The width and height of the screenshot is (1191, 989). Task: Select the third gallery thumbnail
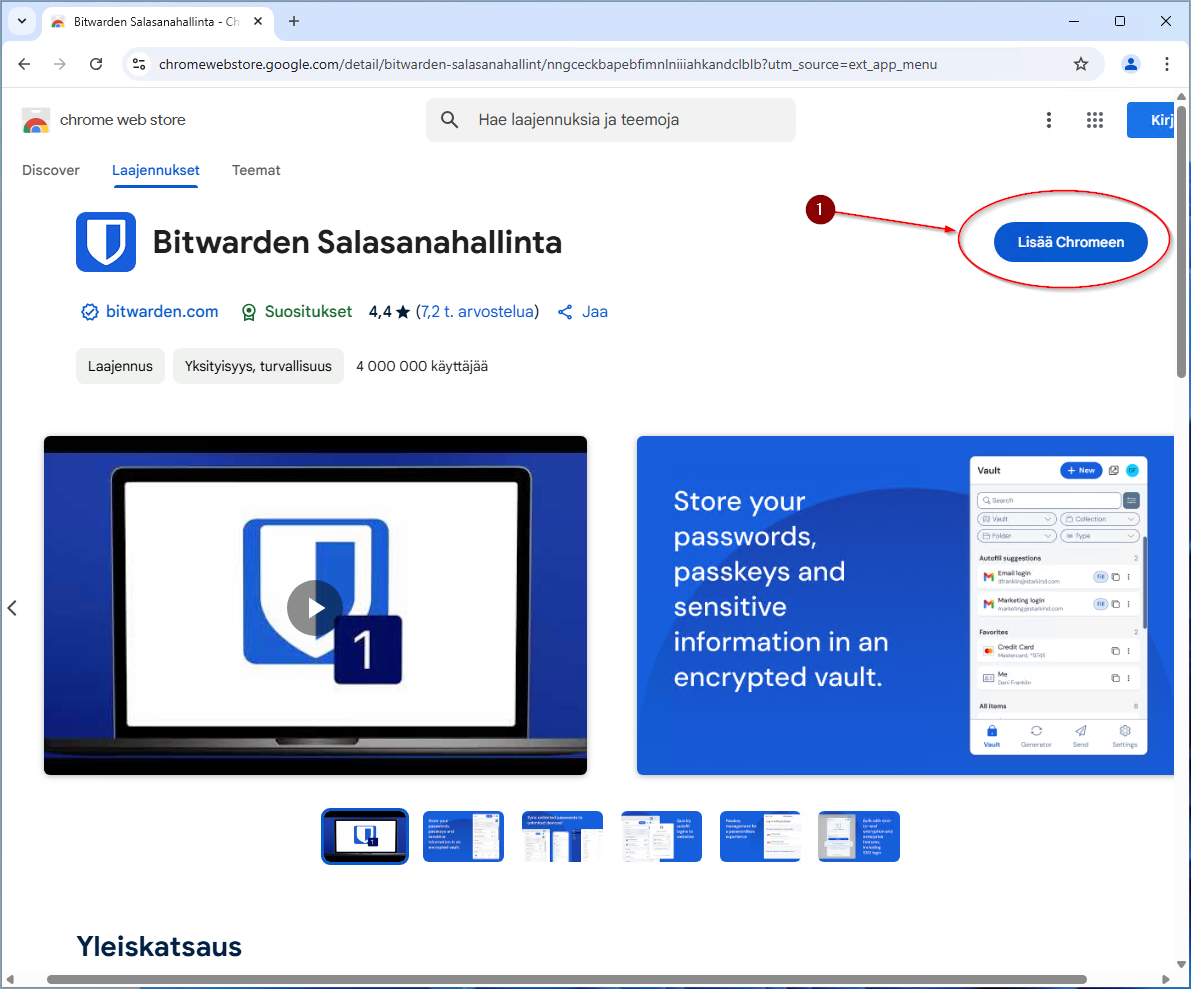point(562,836)
